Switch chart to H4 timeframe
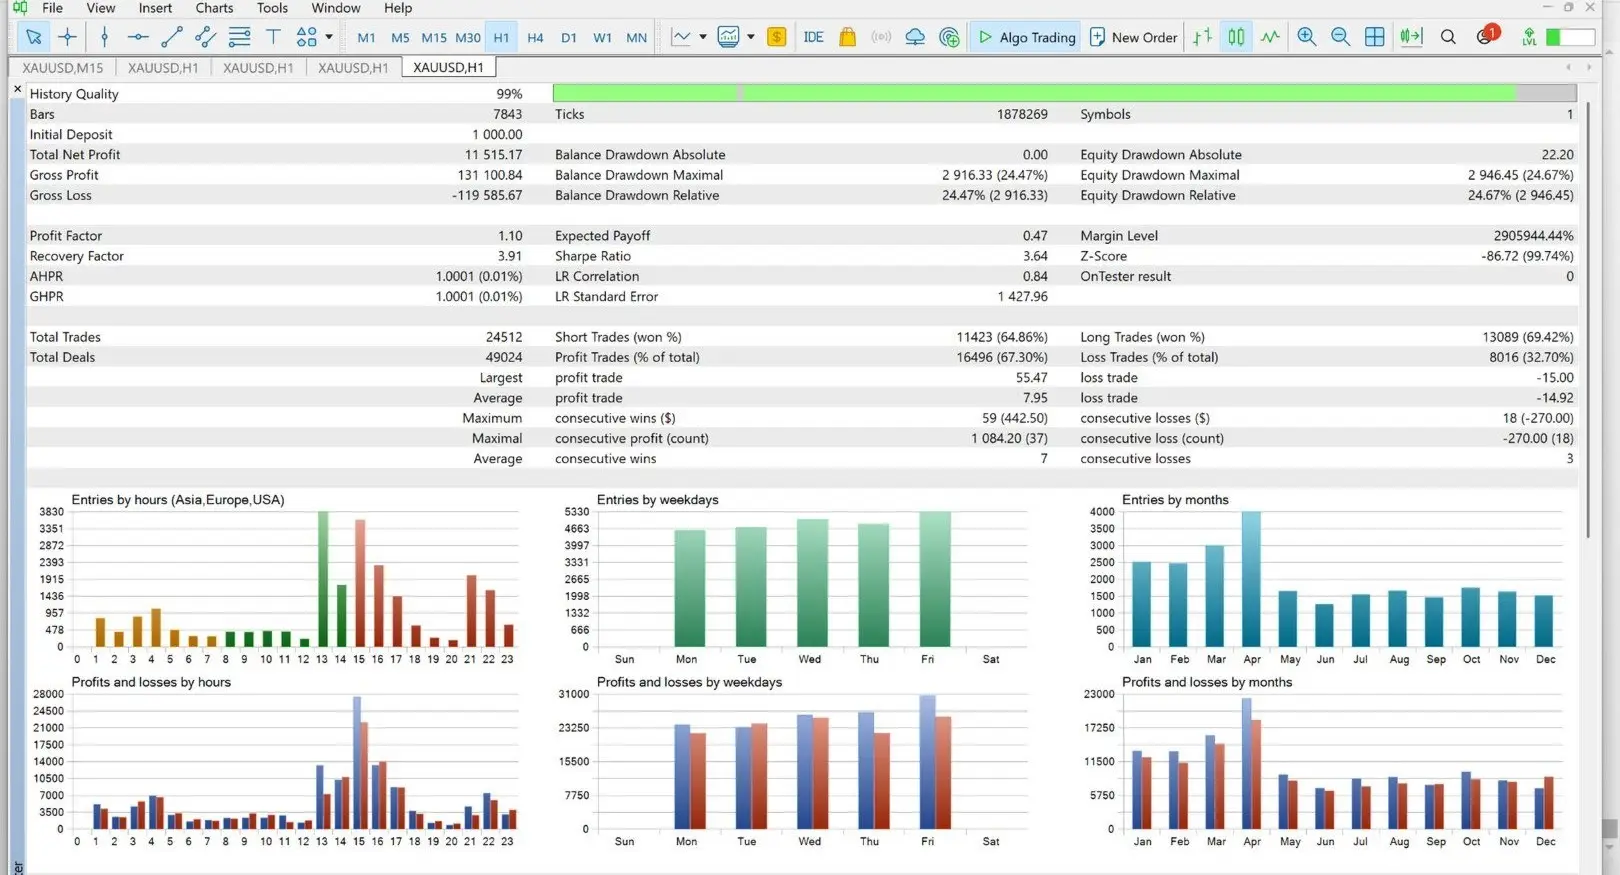 (x=535, y=37)
